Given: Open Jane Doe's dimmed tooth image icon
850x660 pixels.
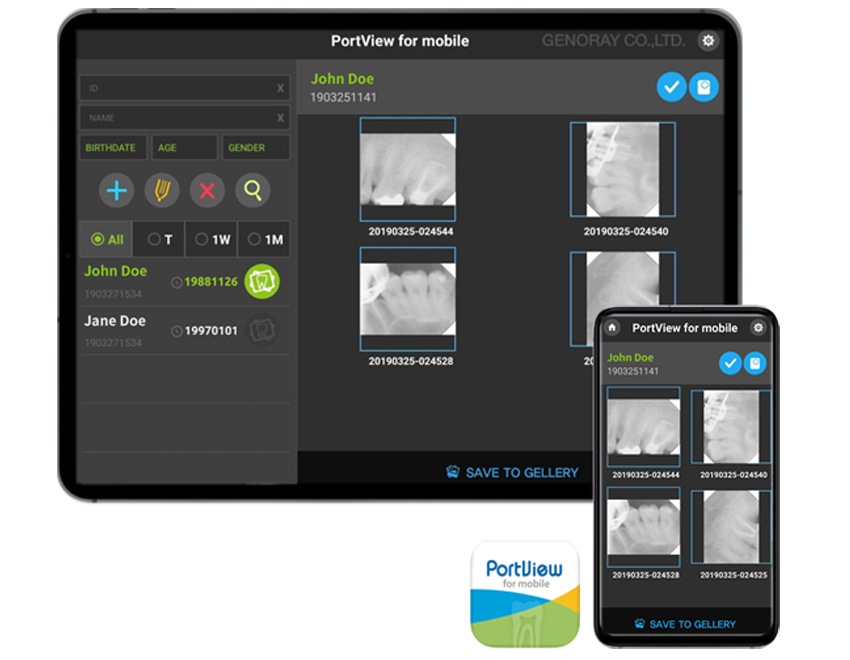Looking at the screenshot, I should [262, 329].
